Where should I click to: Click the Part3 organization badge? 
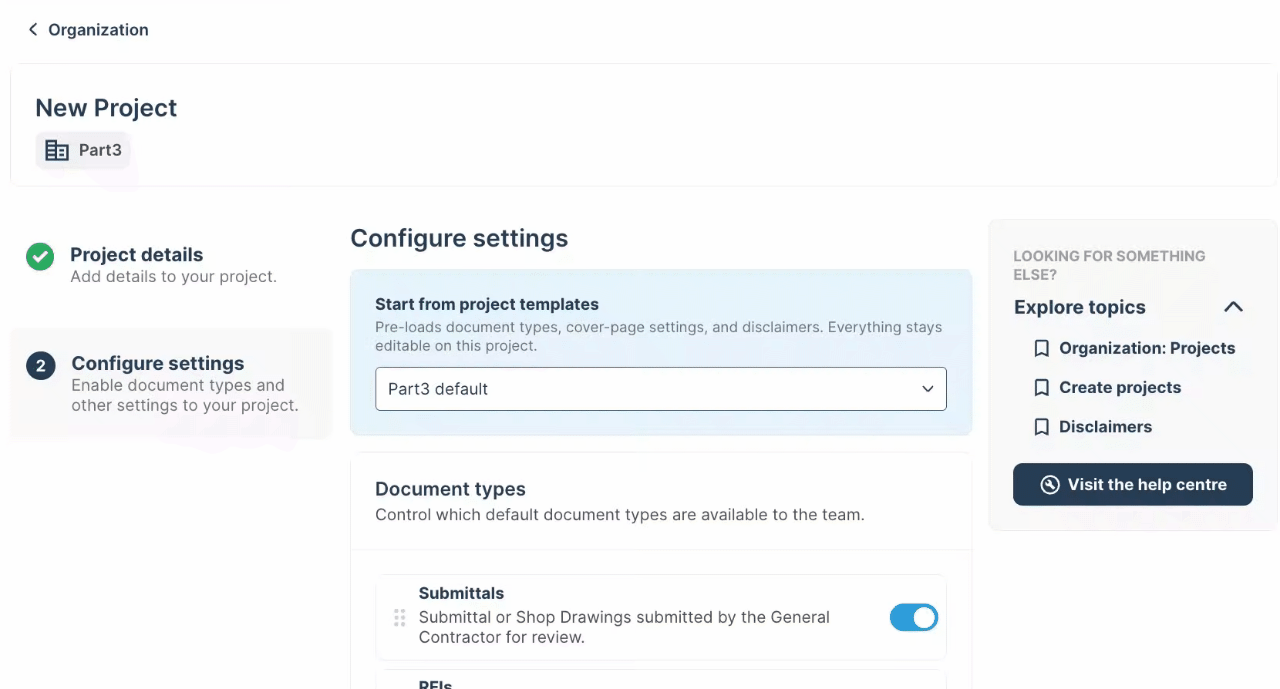[x=83, y=151]
